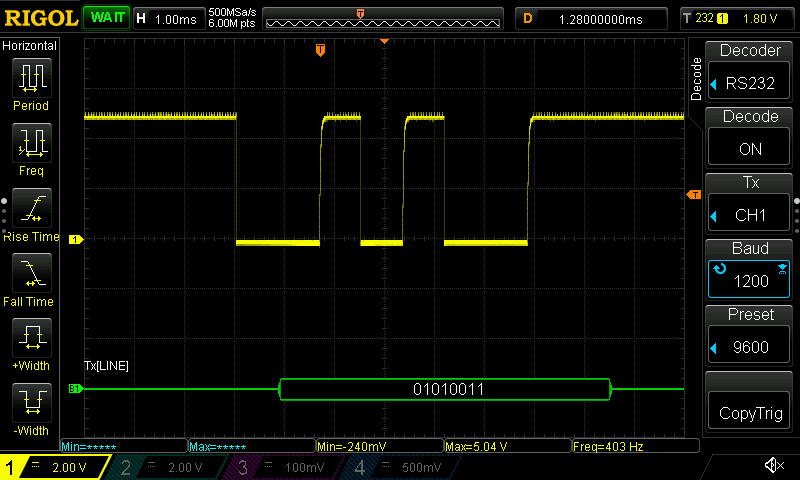
Task: Click the screen center time marker triangle
Action: tap(384, 41)
